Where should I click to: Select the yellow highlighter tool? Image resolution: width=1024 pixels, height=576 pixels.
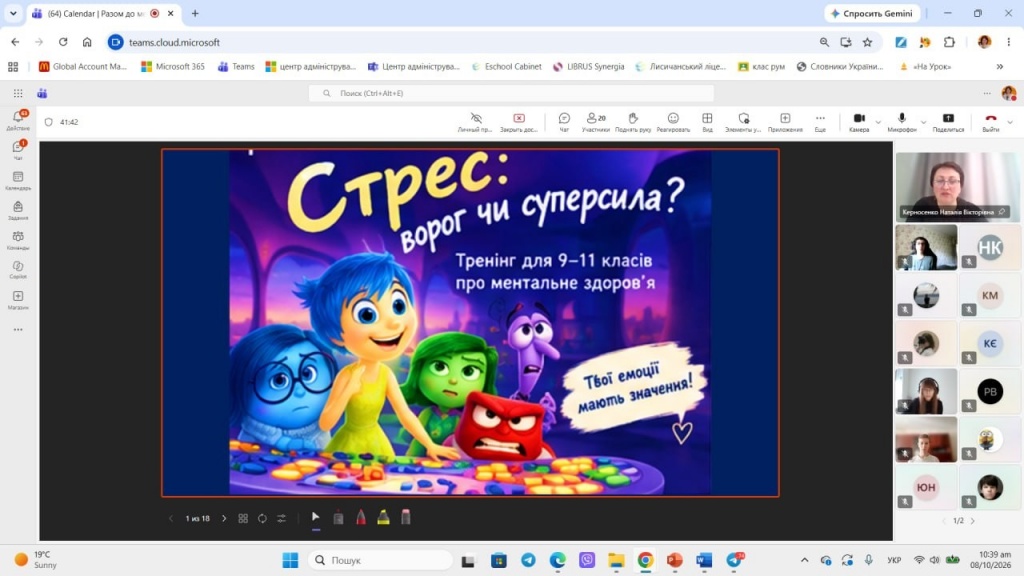point(383,518)
